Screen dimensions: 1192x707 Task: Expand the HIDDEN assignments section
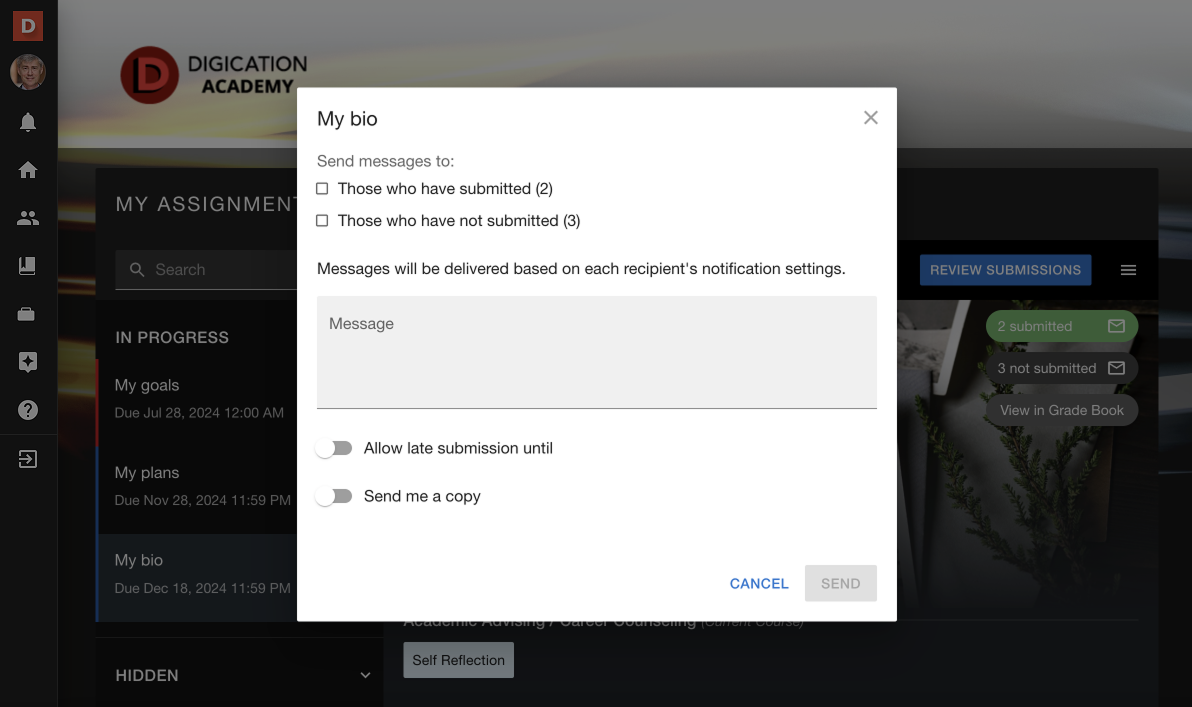(x=366, y=675)
